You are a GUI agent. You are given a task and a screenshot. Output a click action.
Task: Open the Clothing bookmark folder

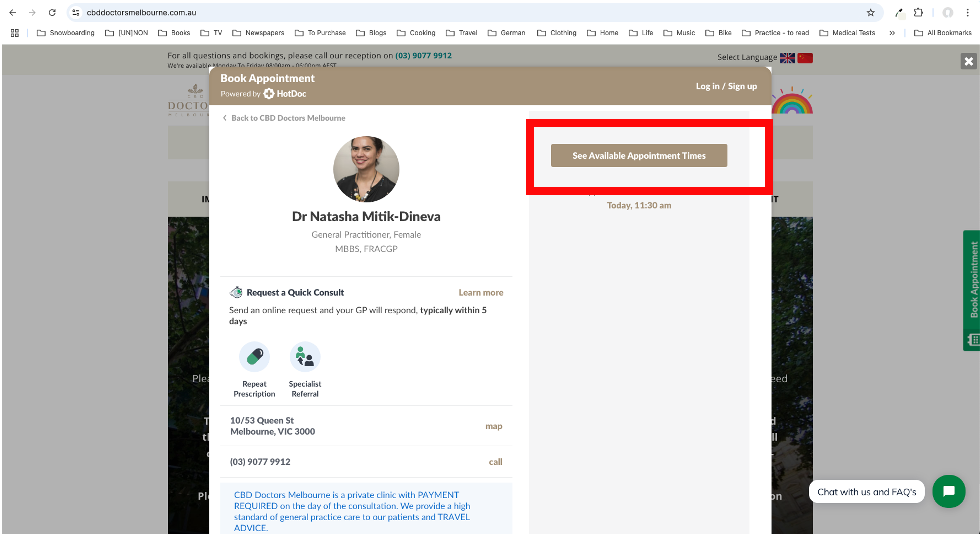(557, 33)
